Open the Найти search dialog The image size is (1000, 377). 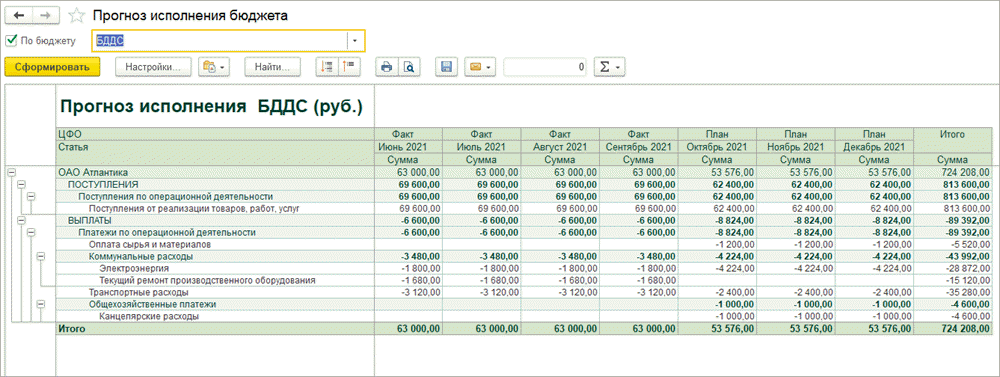(272, 66)
